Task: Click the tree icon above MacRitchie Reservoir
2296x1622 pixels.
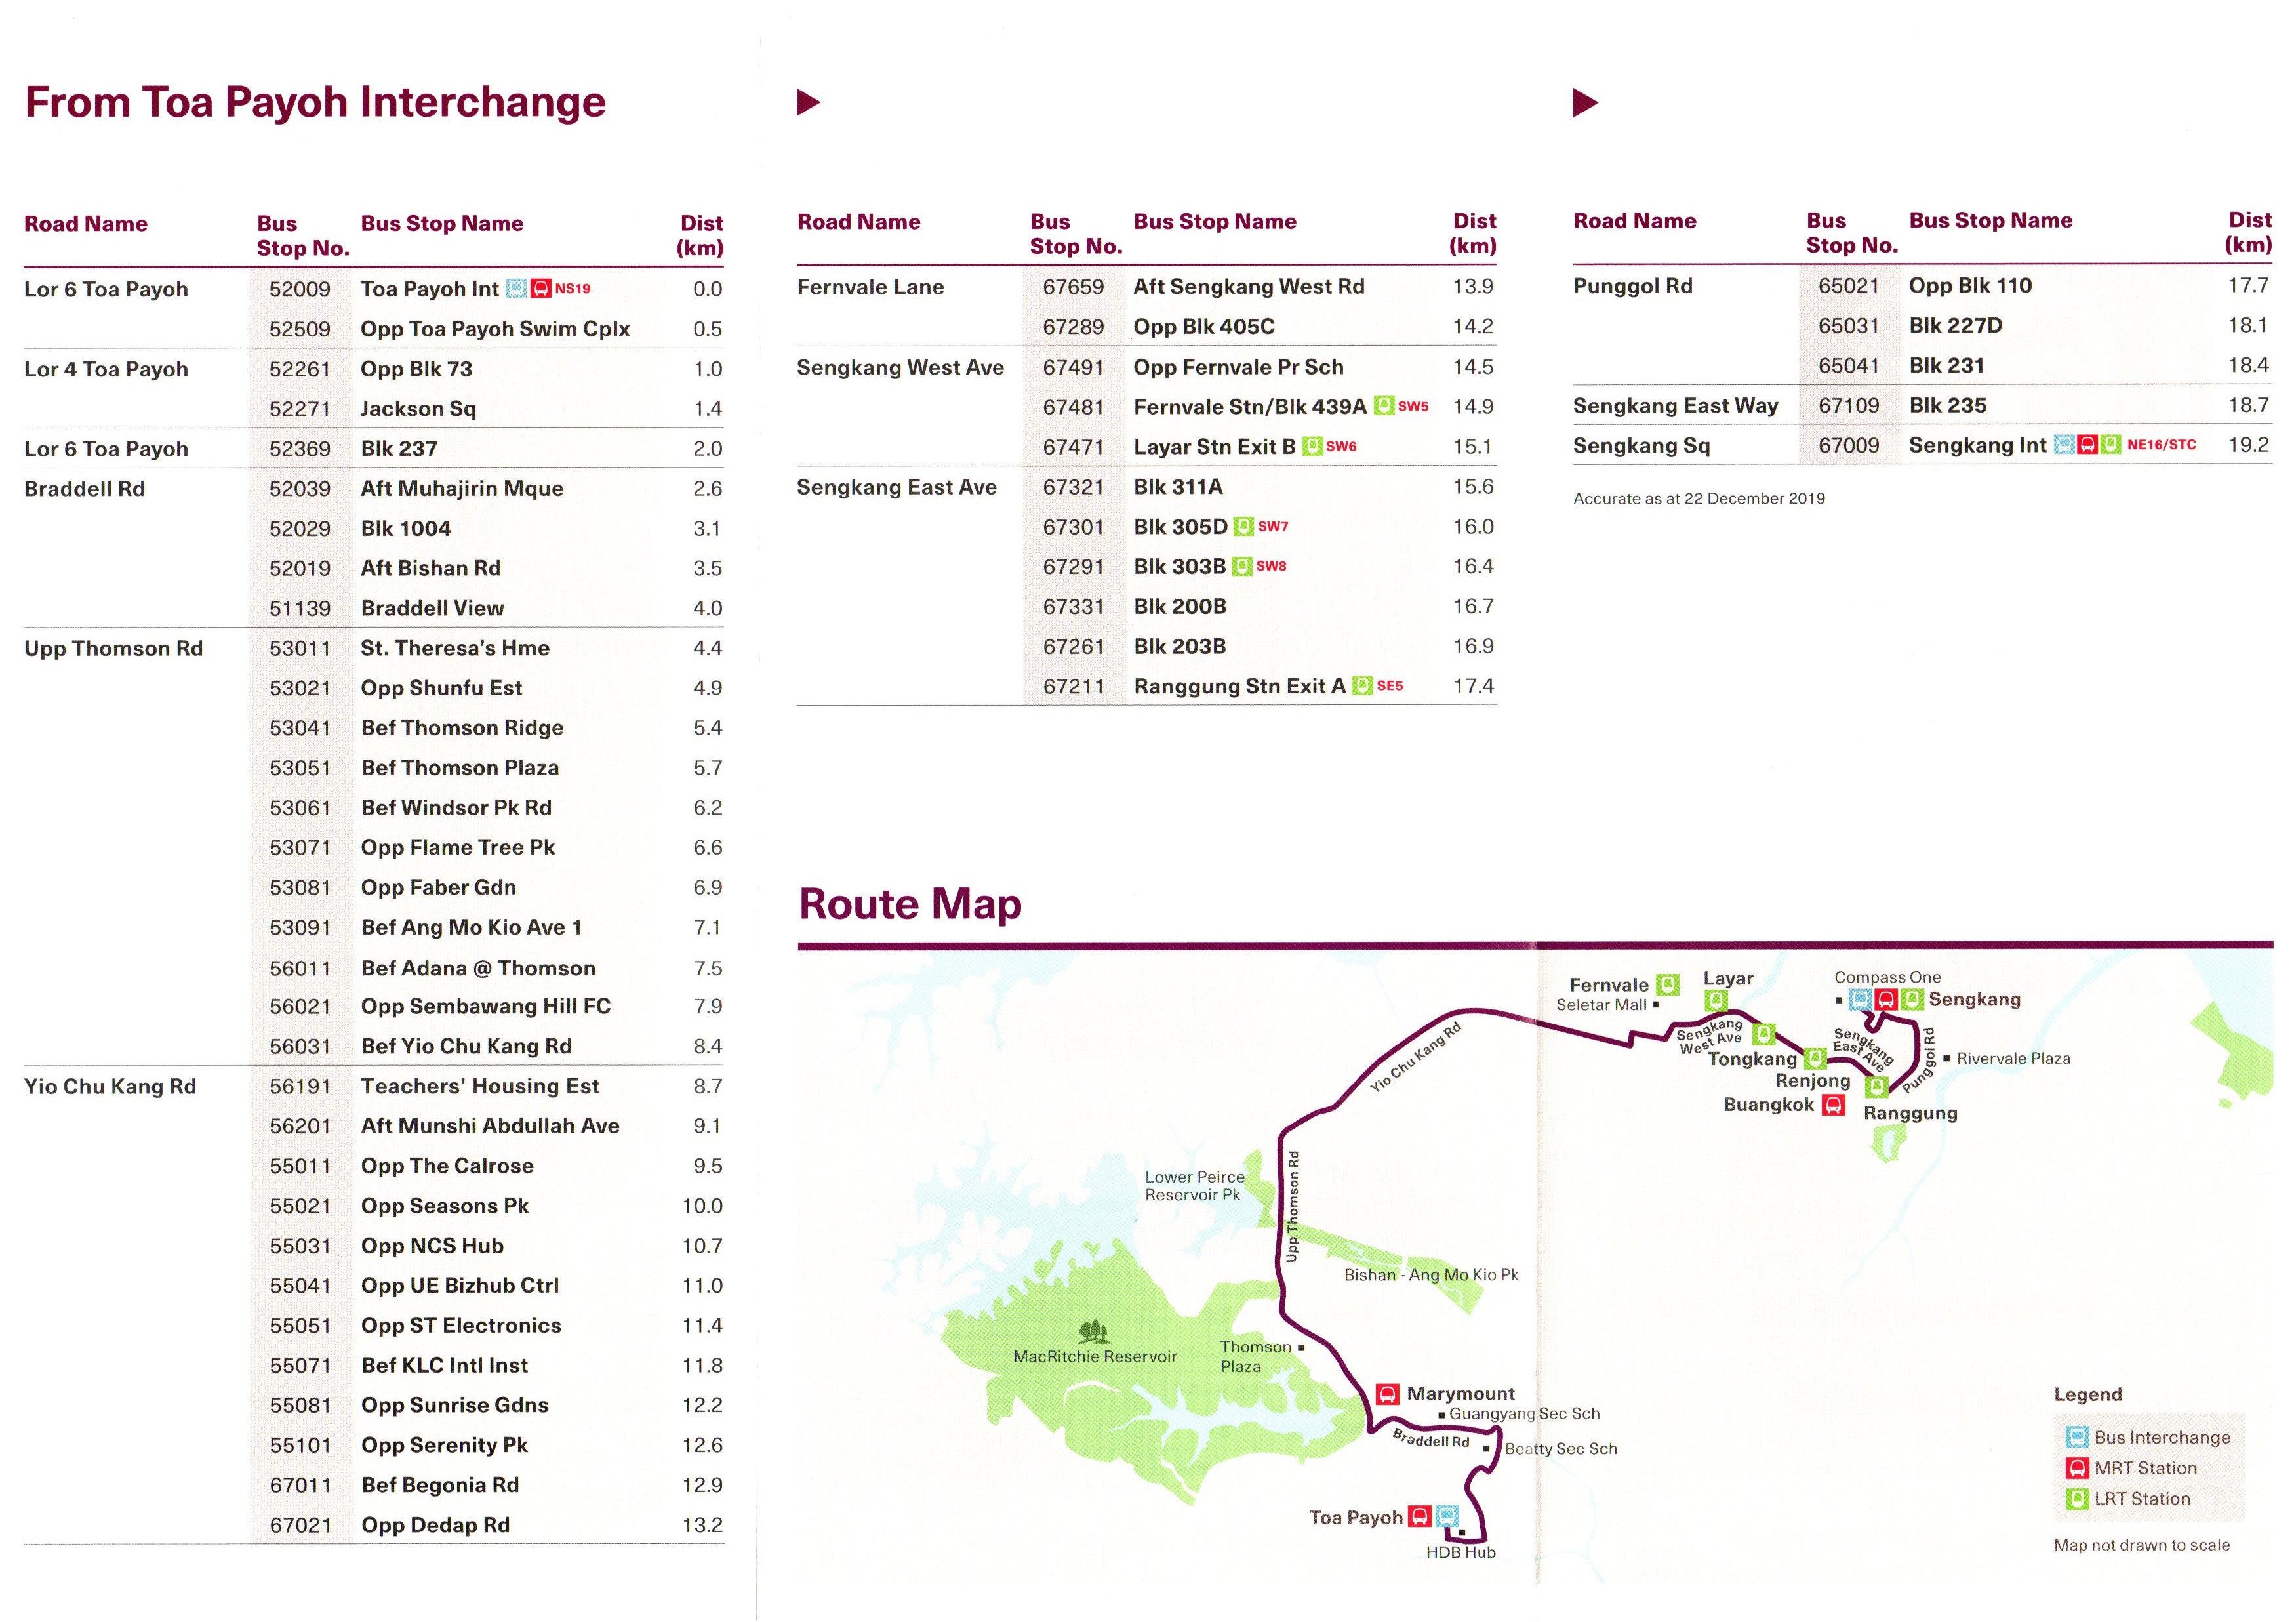Action: [1094, 1331]
